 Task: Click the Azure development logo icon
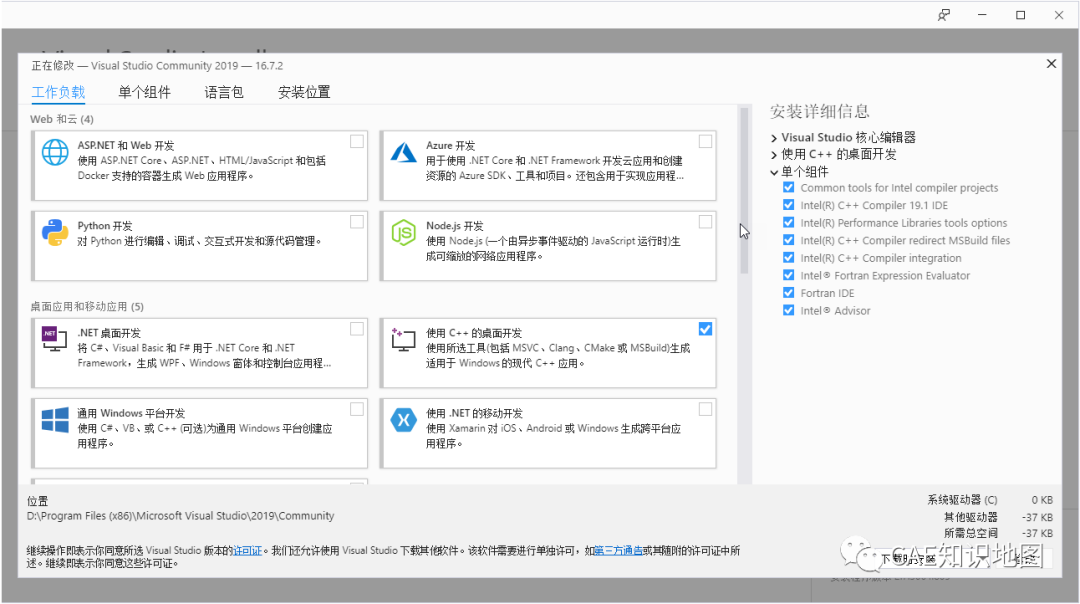[404, 152]
